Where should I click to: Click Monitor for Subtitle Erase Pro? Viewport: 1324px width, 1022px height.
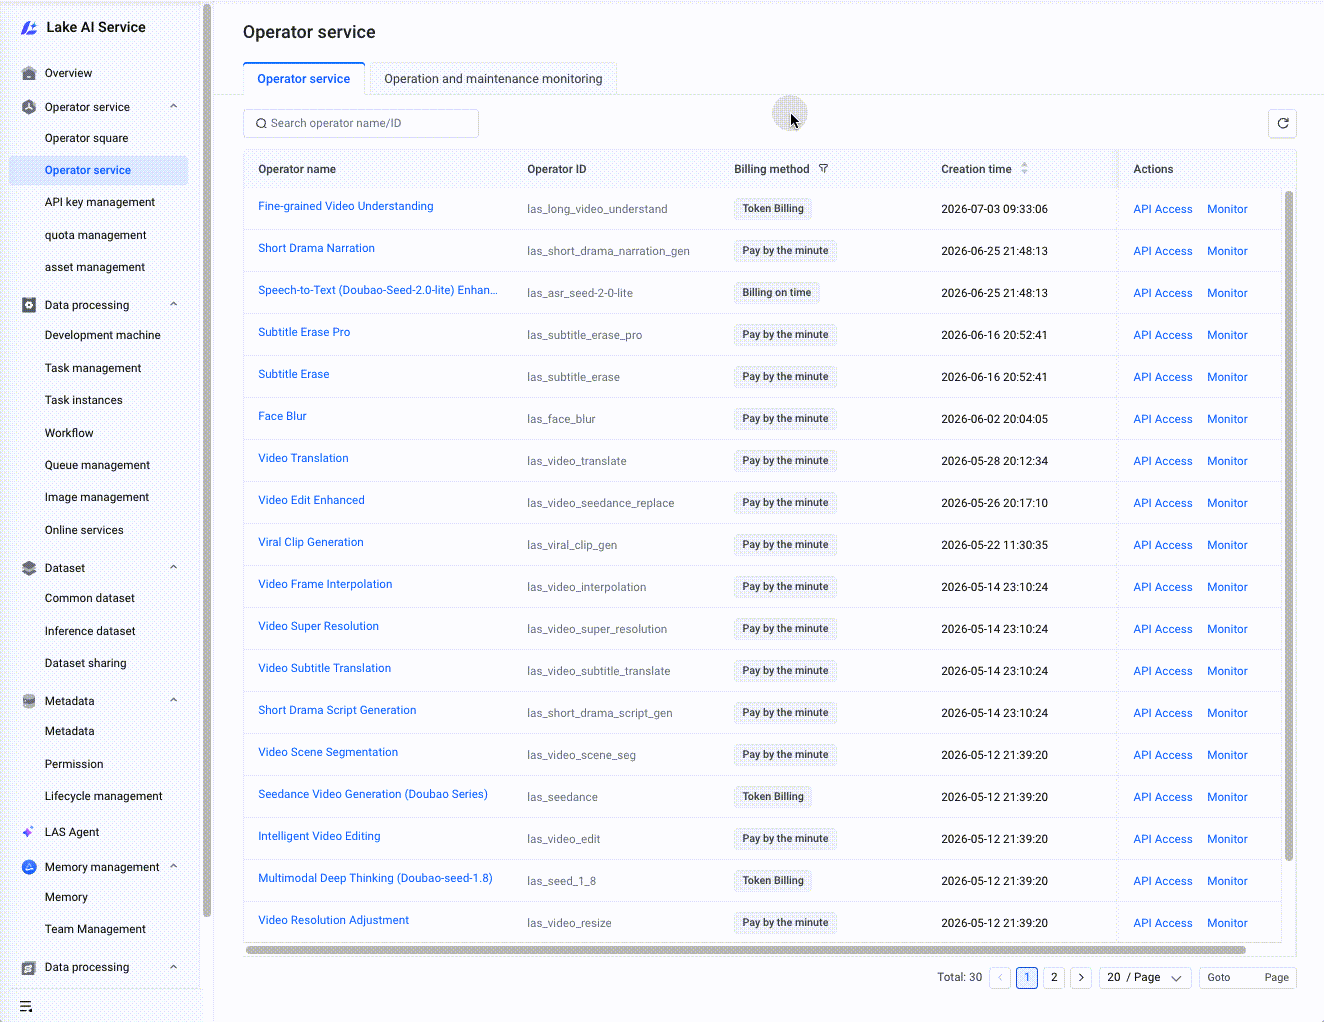pos(1227,335)
